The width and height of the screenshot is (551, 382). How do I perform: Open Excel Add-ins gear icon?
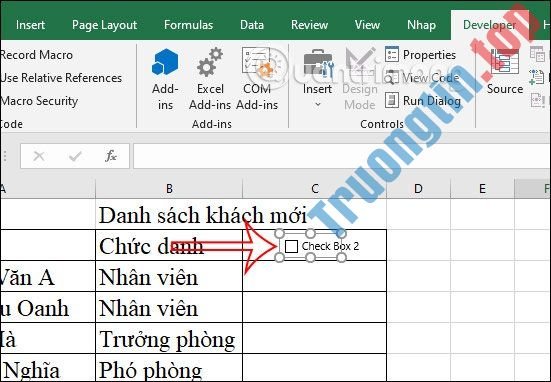point(210,62)
